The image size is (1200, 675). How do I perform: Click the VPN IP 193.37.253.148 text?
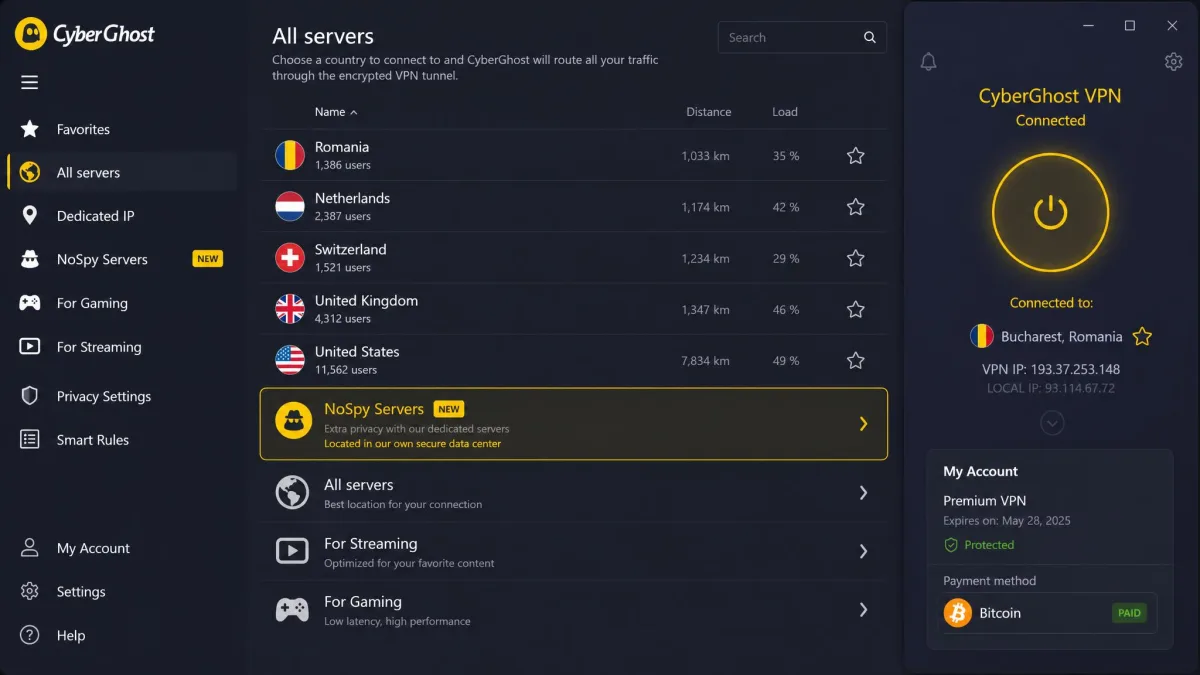coord(1051,369)
